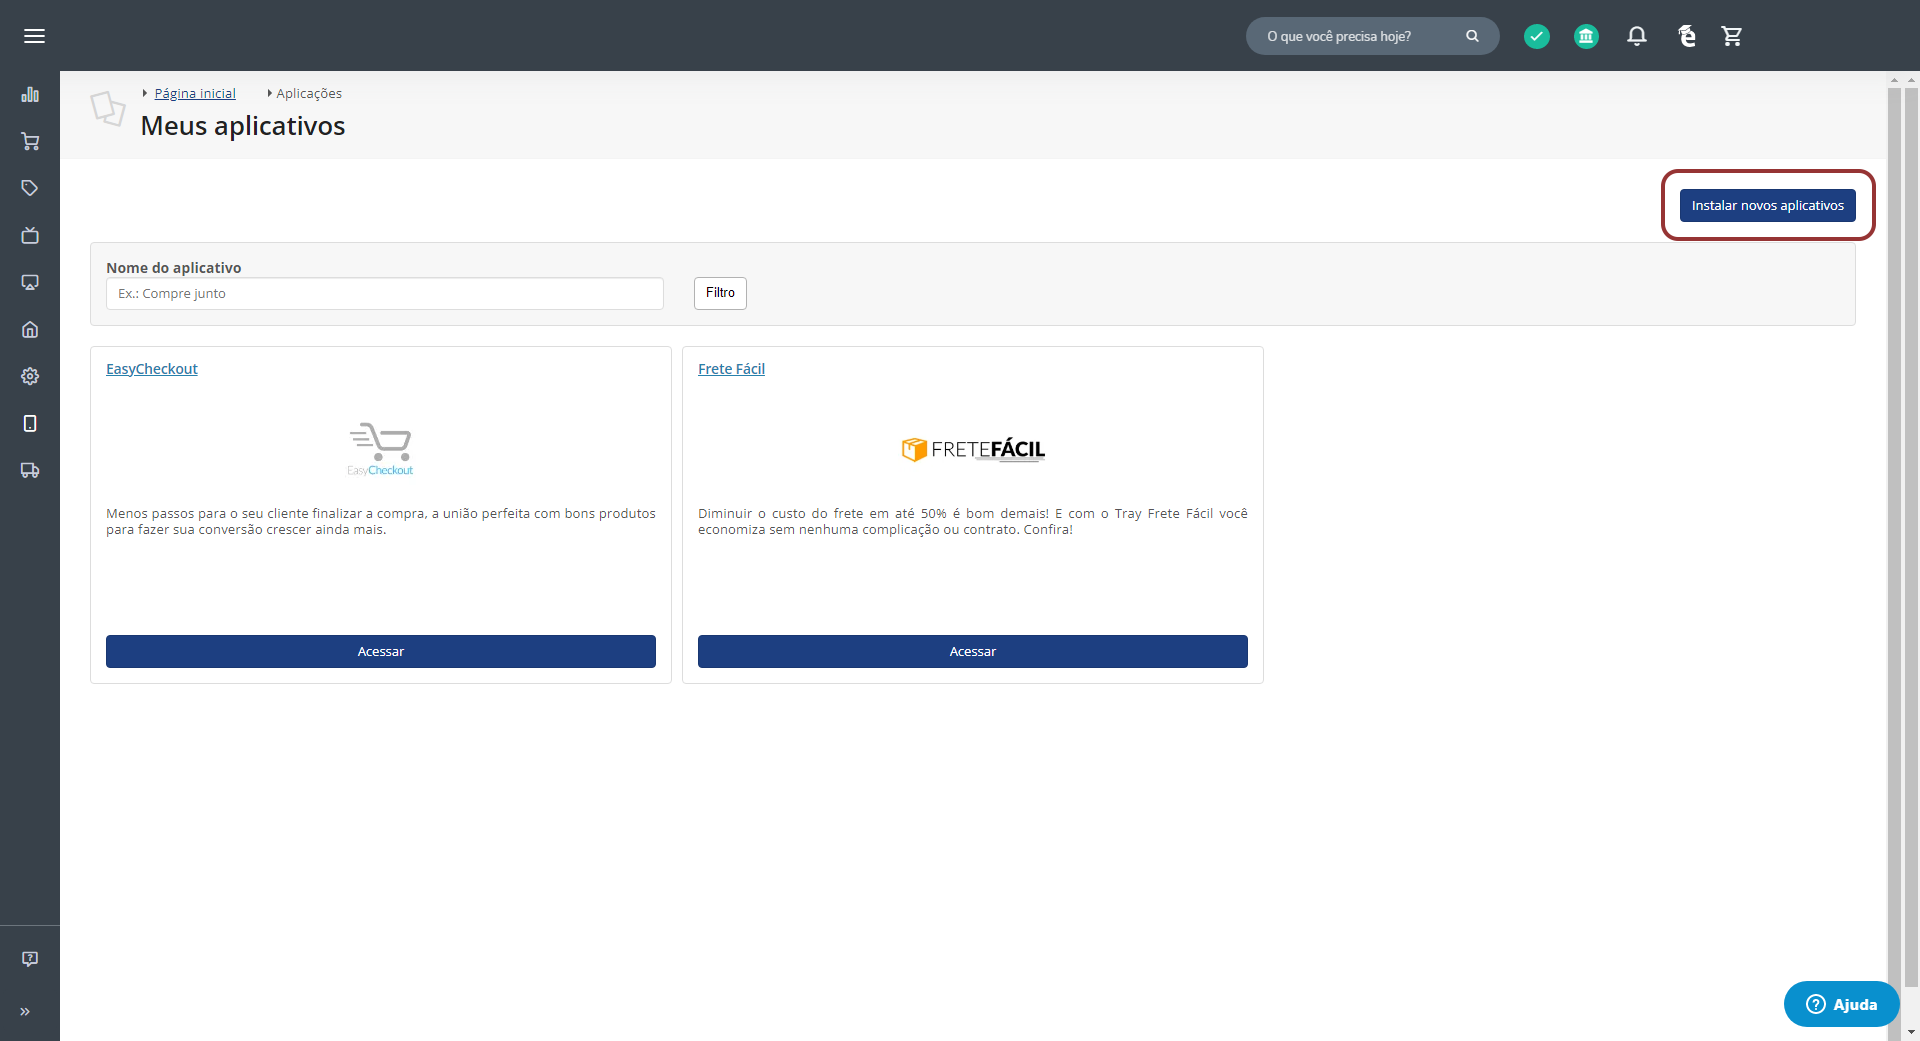Click Instalar novos aplicativos button

(1767, 205)
